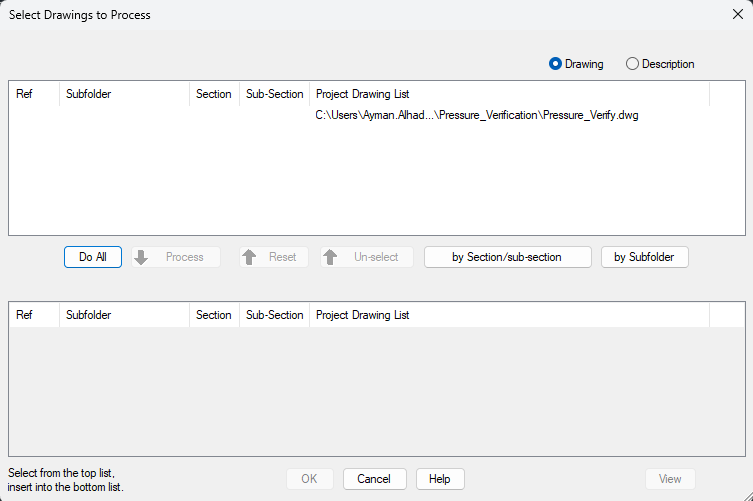753x501 pixels.
Task: Click bottom list Sub-Section column header
Action: (274, 315)
